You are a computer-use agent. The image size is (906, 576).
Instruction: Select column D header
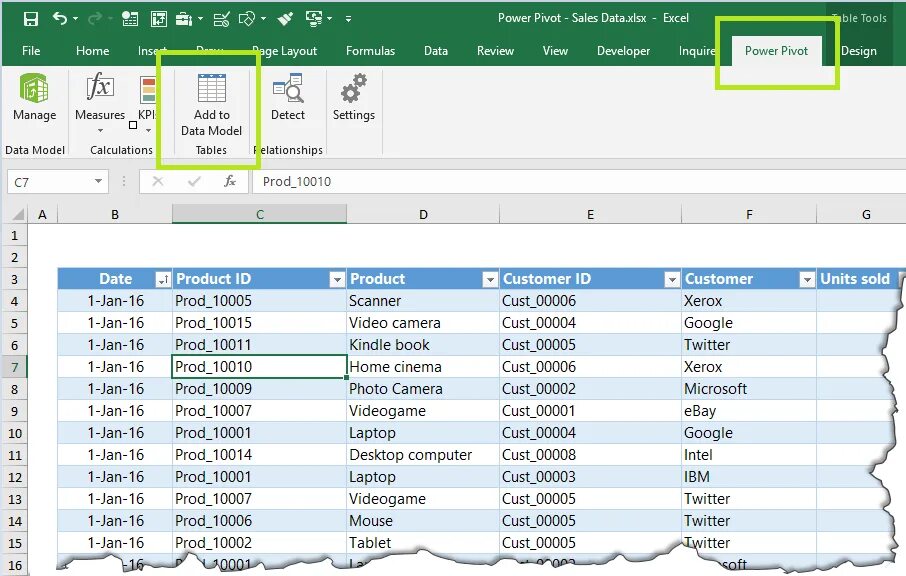tap(423, 215)
